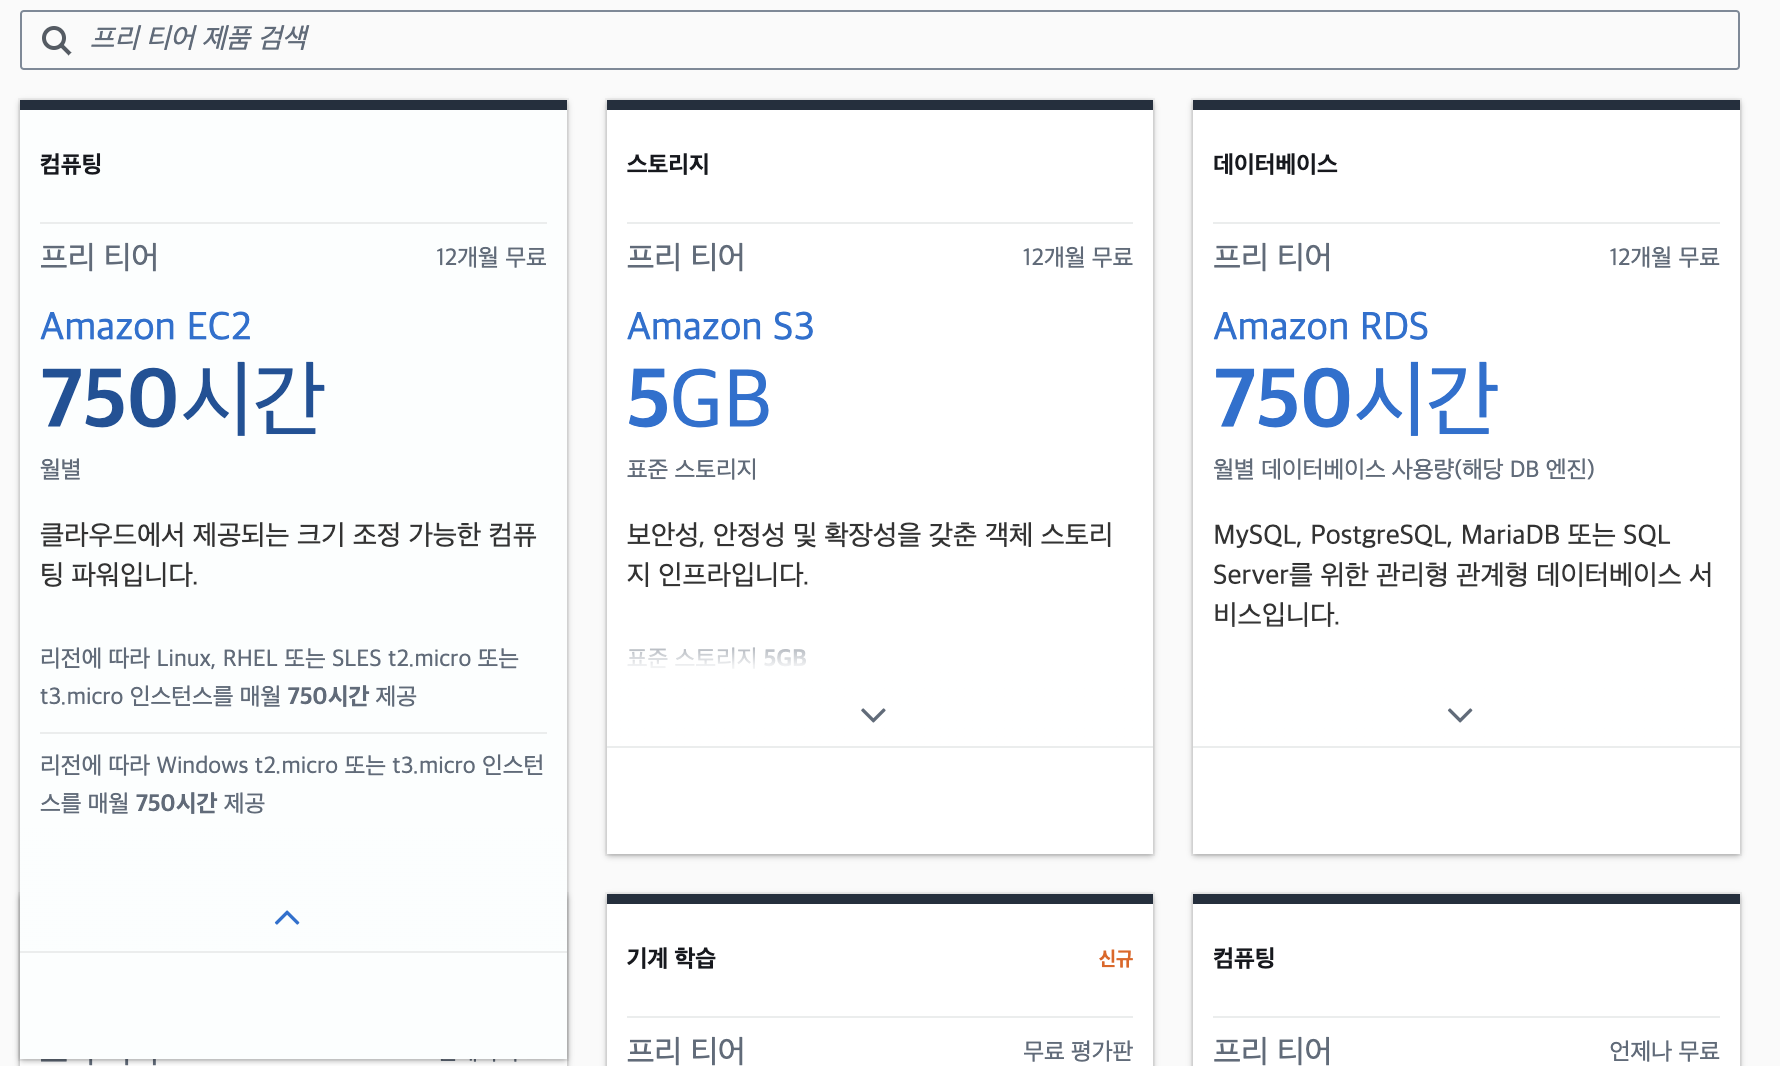Focus the 프리 티어 제품 검색 field
This screenshot has width=1780, height=1066.
click(x=880, y=40)
